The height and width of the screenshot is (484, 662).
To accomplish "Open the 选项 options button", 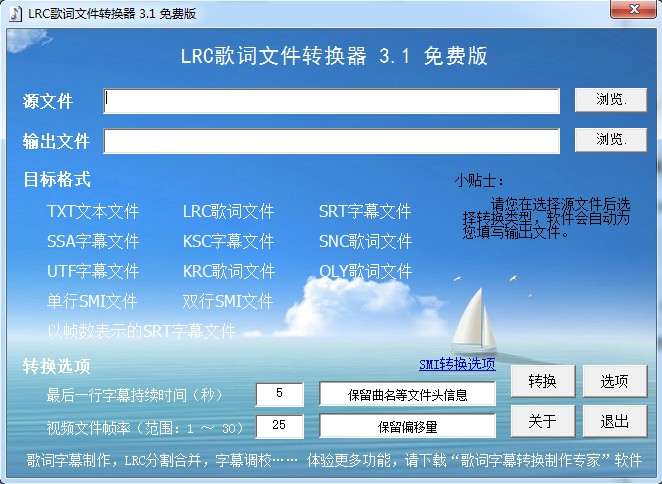I will point(615,381).
